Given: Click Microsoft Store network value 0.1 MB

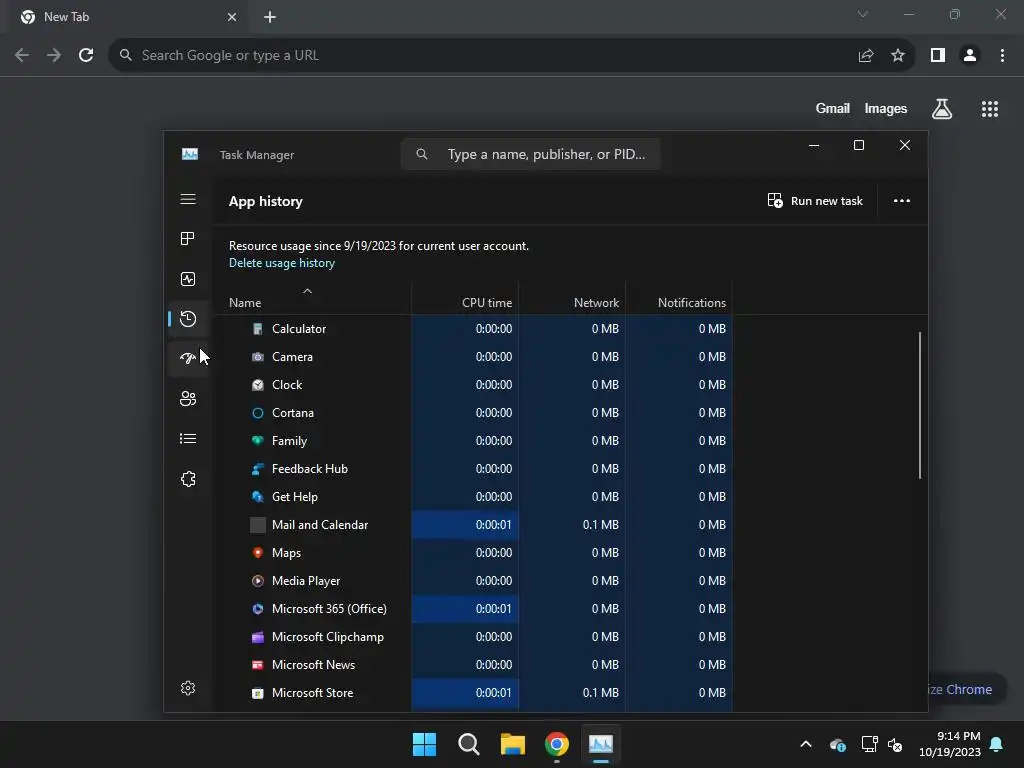Looking at the screenshot, I should coord(600,694).
